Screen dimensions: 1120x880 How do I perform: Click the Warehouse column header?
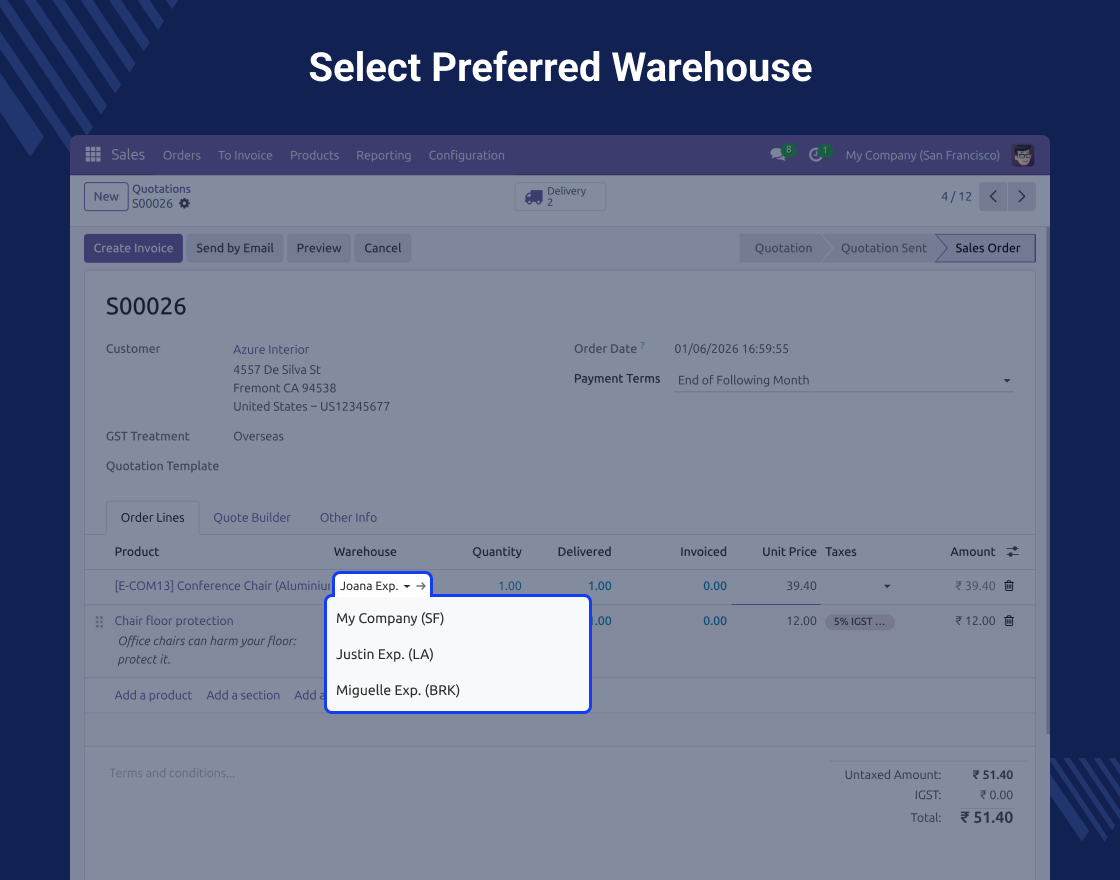click(x=365, y=551)
